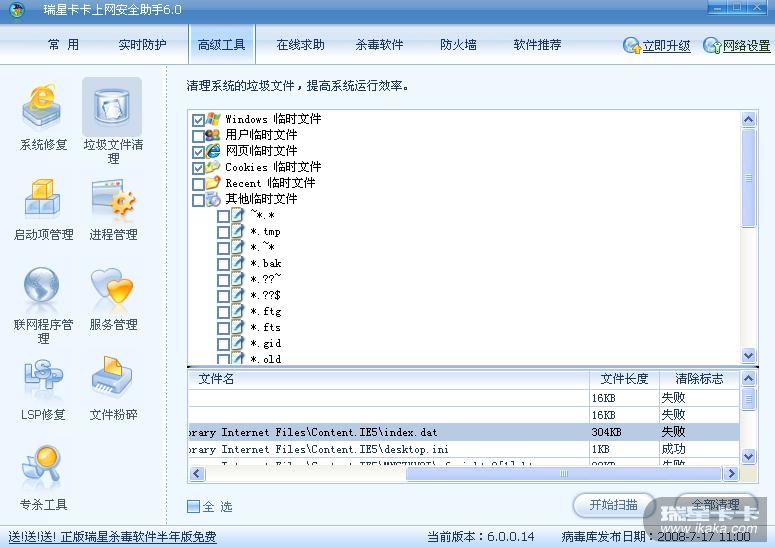Click the application logo in title bar
This screenshot has height=548, width=775.
click(x=17, y=9)
